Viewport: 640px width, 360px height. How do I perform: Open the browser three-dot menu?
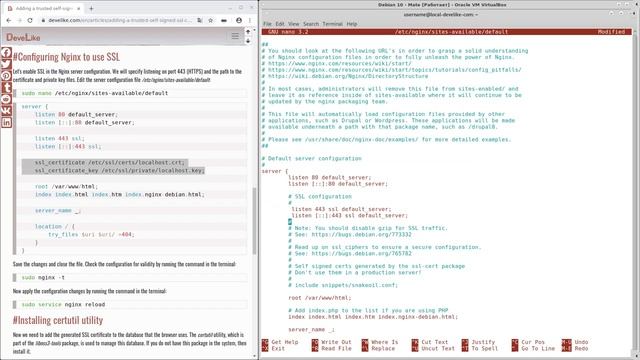point(250,20)
